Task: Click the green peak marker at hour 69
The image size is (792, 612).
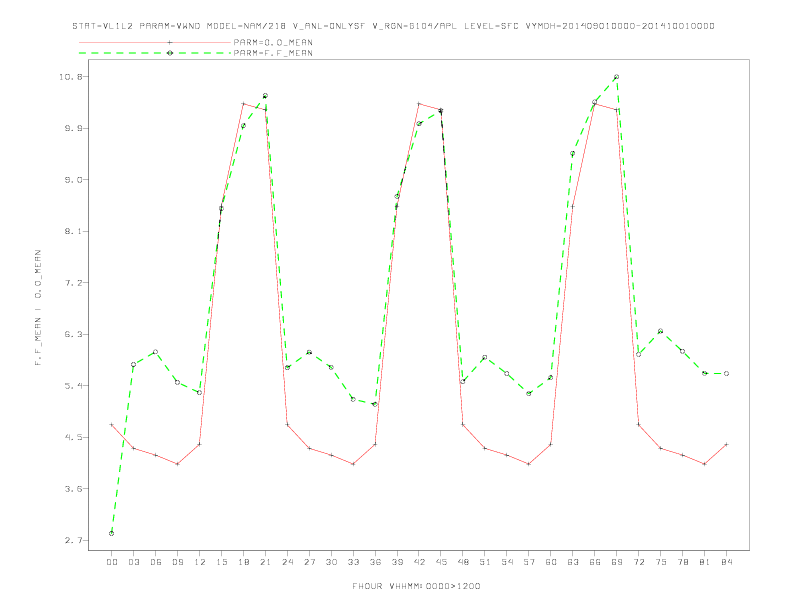Action: tap(616, 77)
